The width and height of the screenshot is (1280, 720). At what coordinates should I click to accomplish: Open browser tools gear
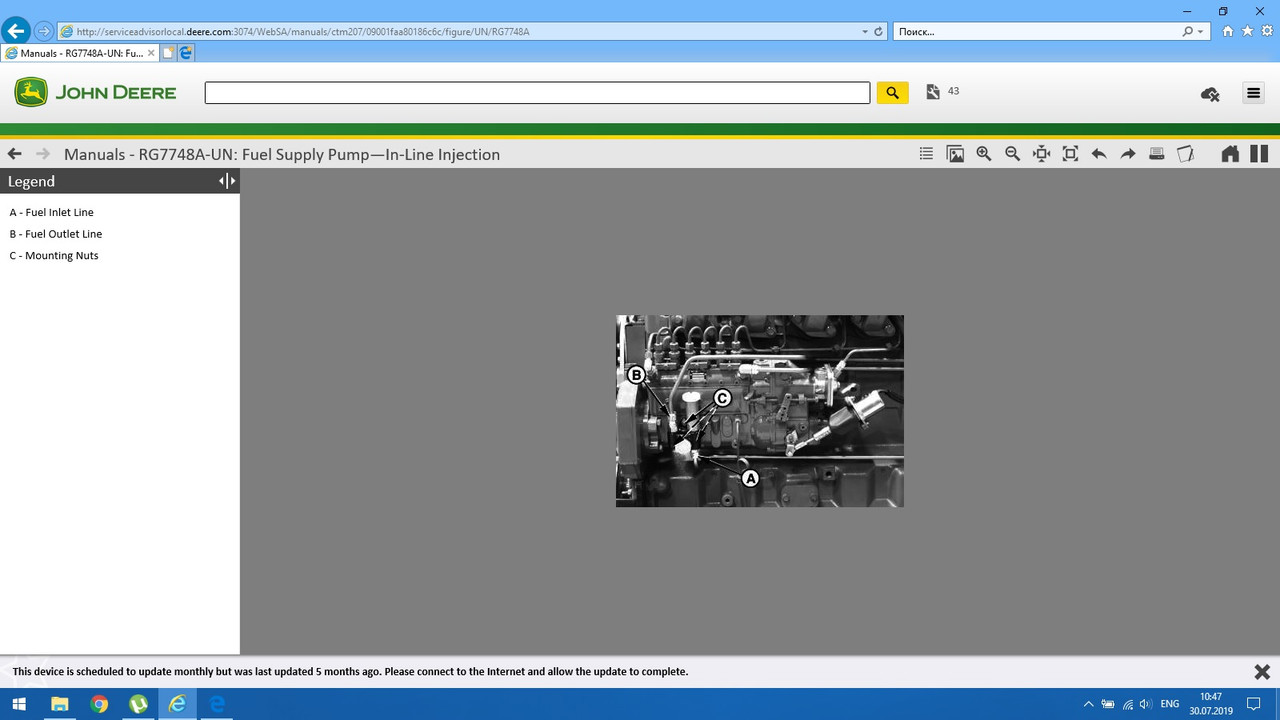point(1266,32)
